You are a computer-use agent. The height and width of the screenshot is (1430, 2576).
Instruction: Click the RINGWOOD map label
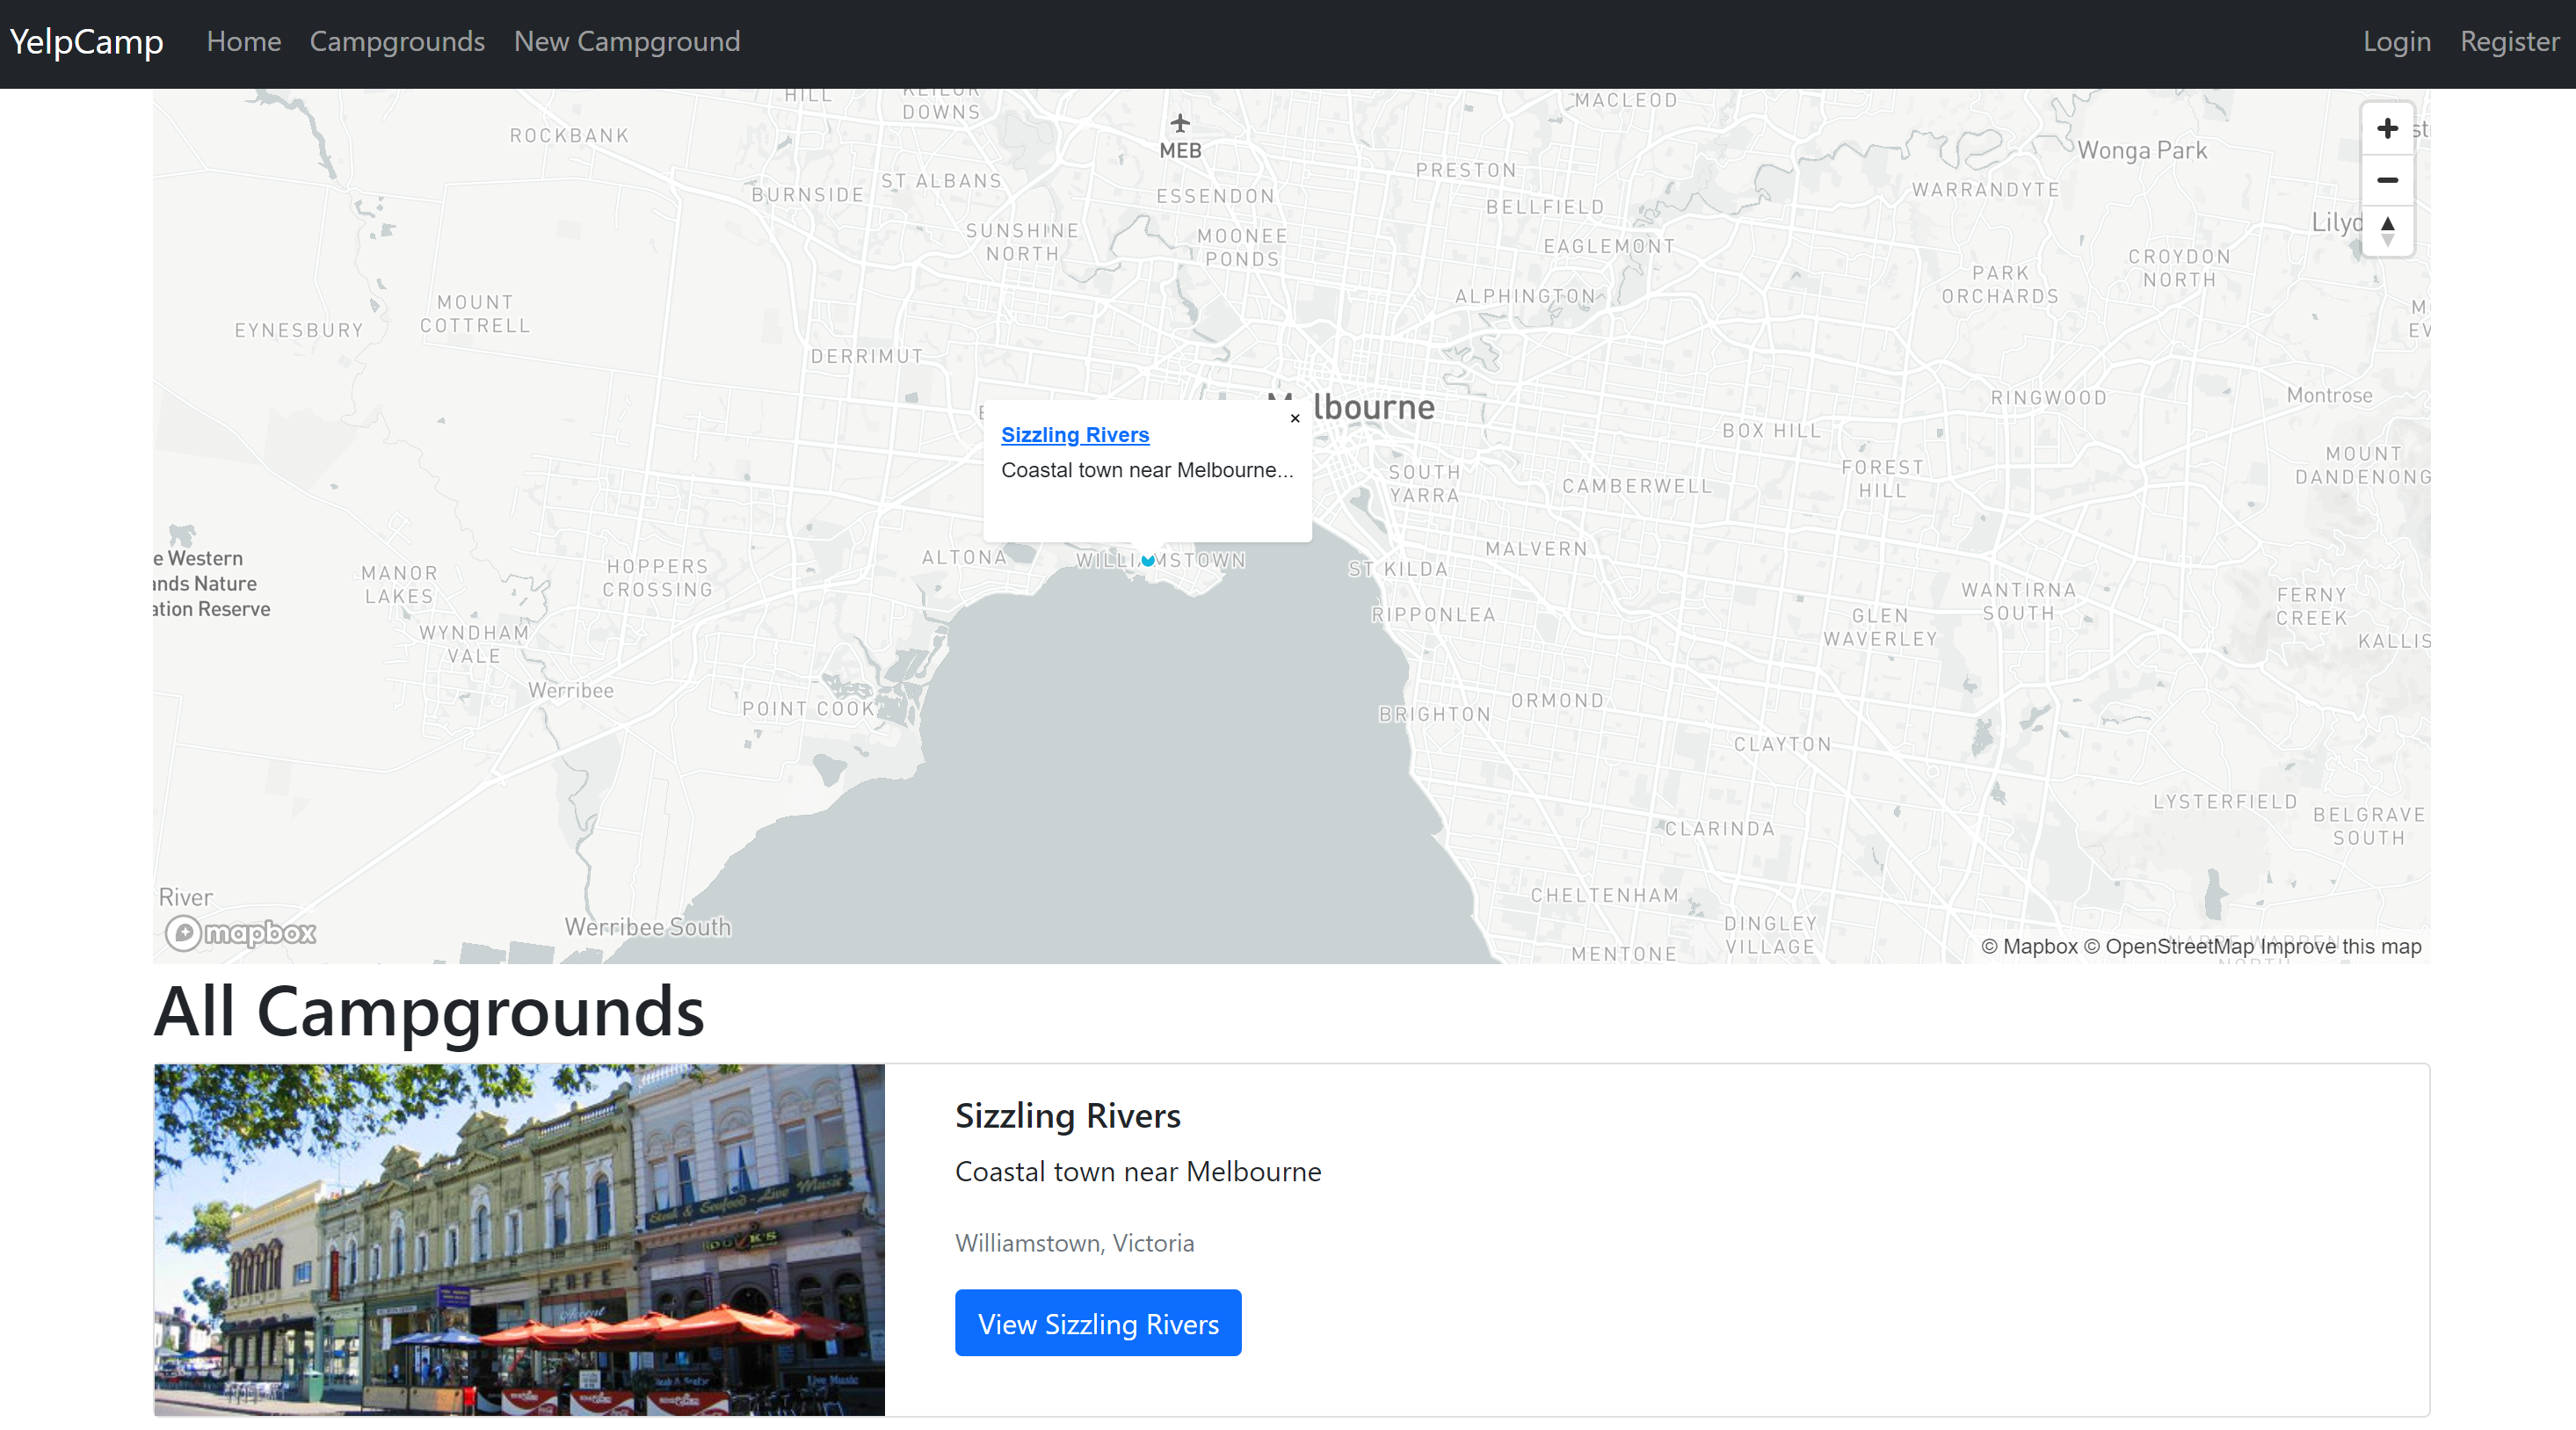point(2048,398)
